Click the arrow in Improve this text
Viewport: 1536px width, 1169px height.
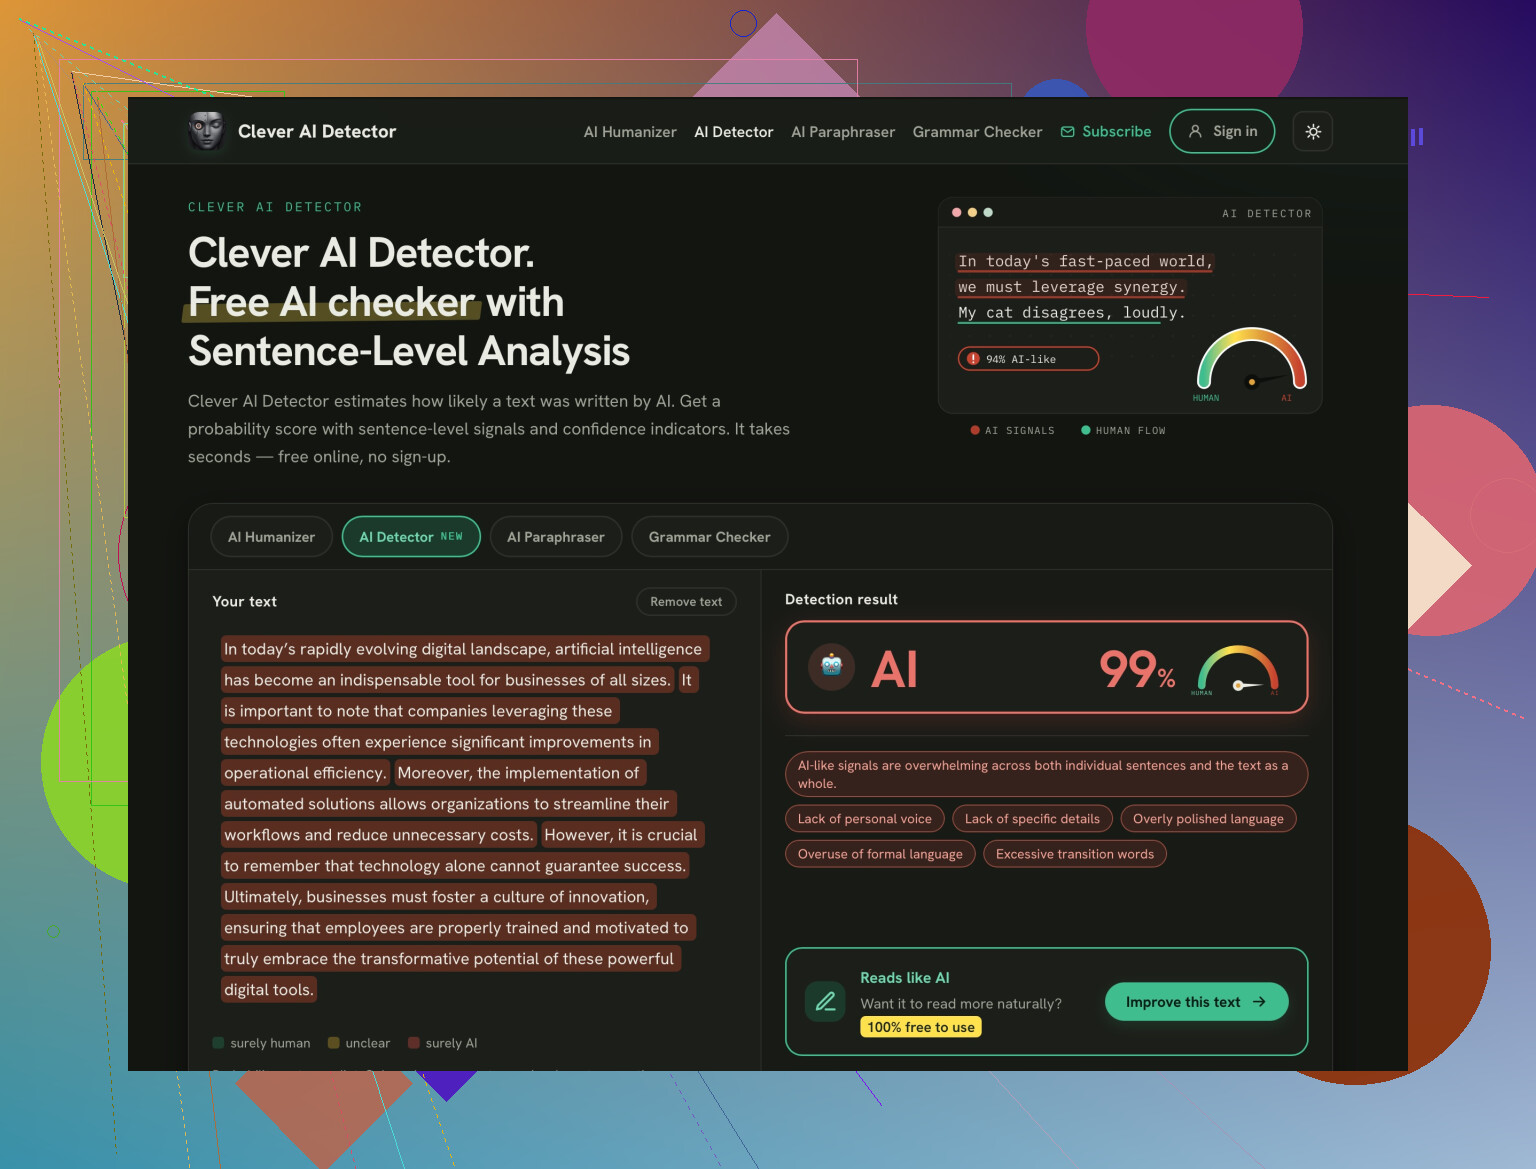point(1259,1002)
